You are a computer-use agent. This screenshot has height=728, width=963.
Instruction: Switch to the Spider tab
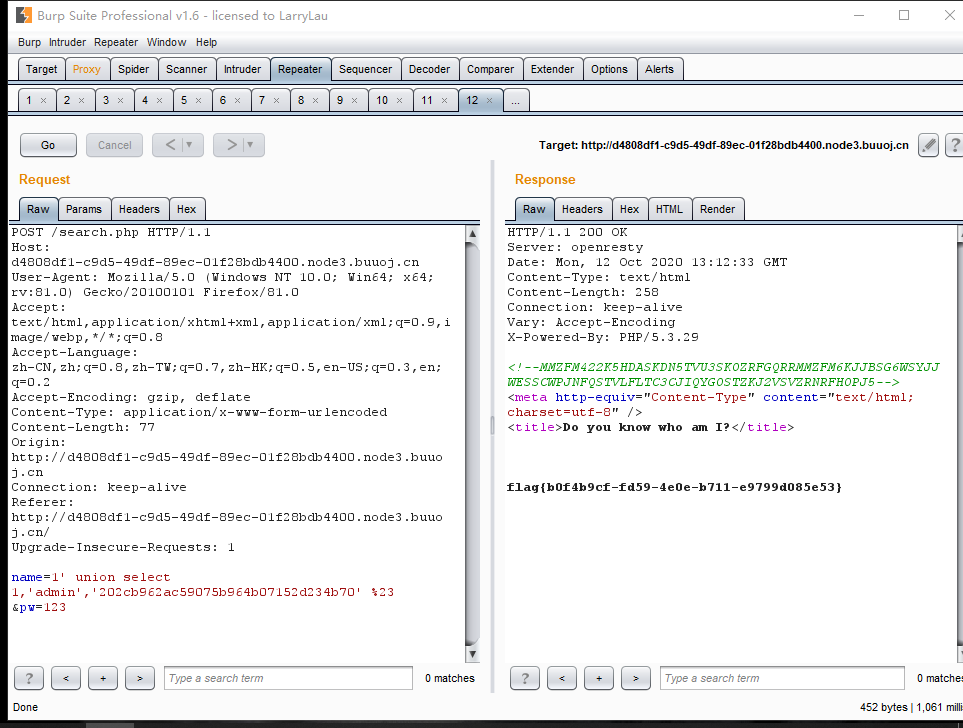[x=133, y=69]
